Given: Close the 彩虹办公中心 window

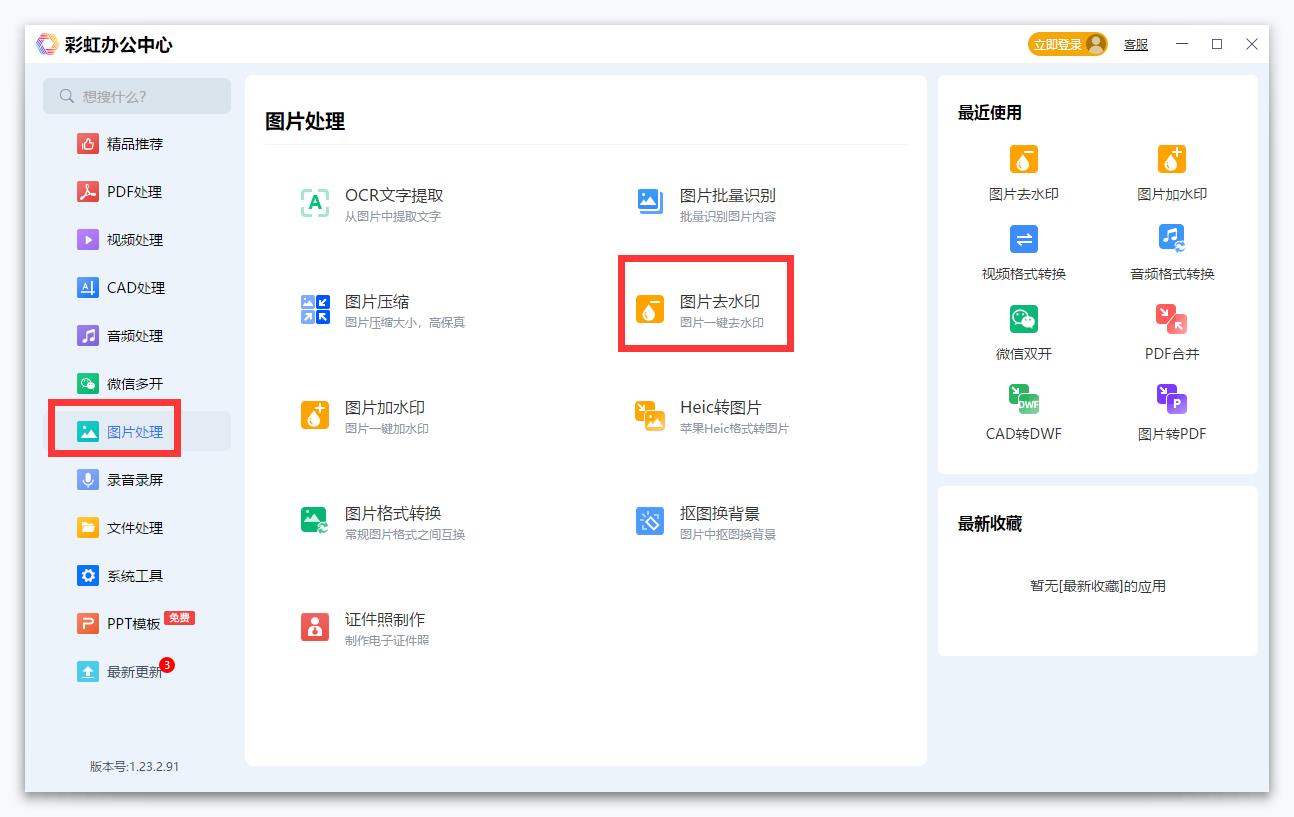Looking at the screenshot, I should coord(1252,44).
